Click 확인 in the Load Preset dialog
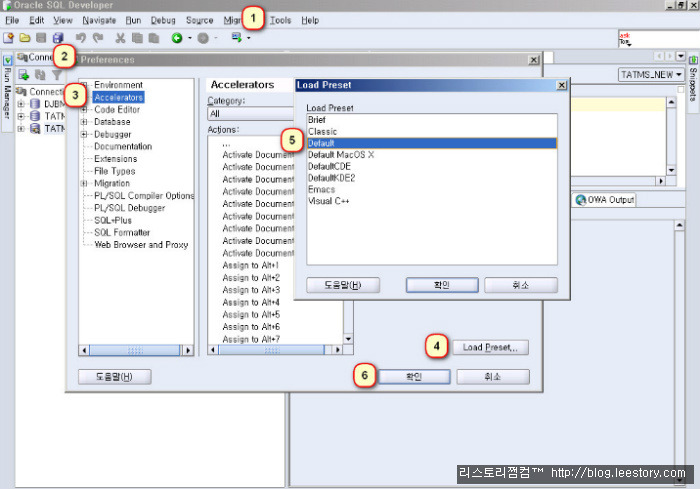 click(442, 285)
